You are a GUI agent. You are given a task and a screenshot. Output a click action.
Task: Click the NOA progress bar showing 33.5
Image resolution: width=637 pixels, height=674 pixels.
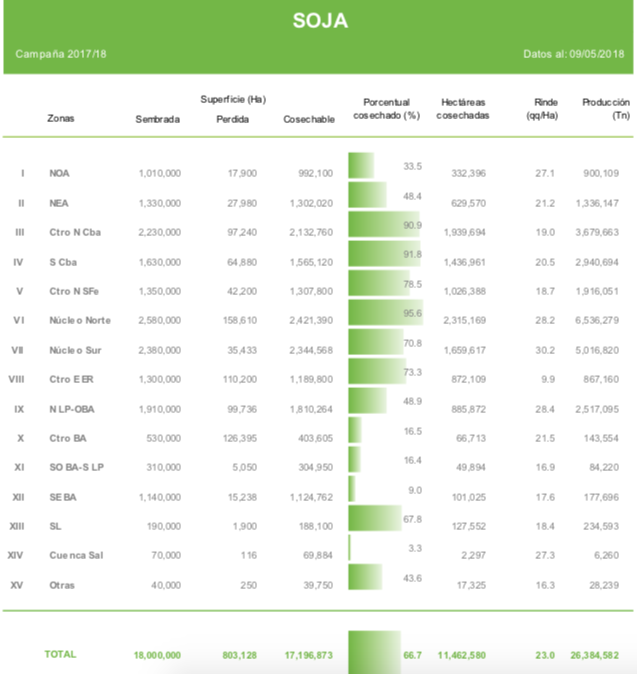[x=361, y=166]
